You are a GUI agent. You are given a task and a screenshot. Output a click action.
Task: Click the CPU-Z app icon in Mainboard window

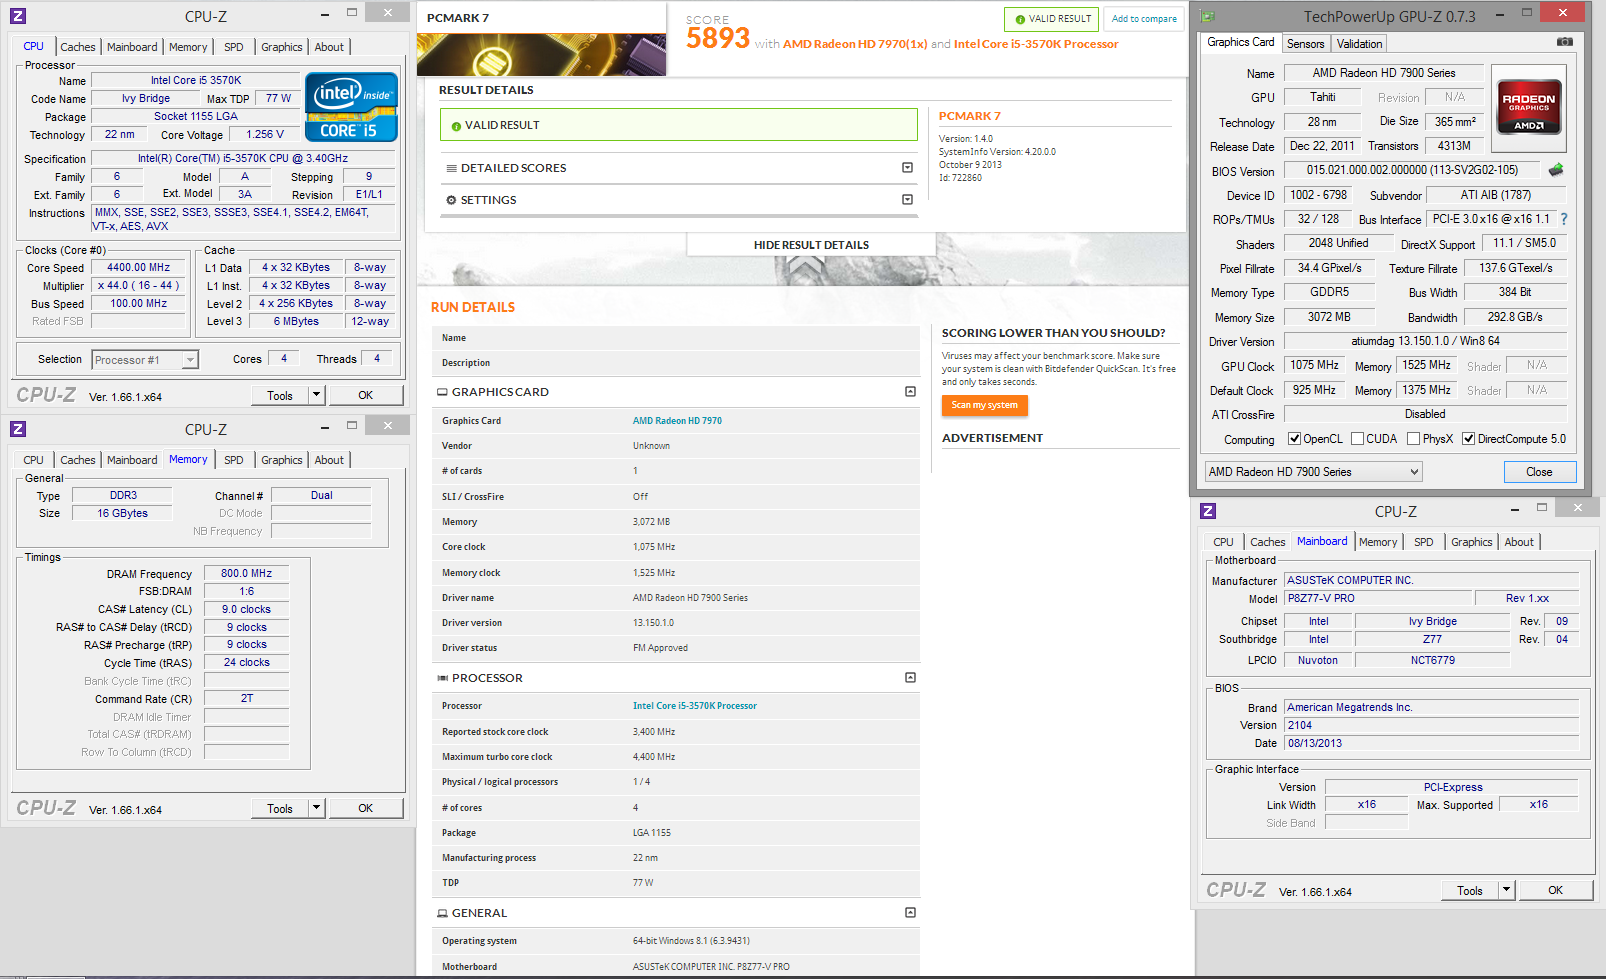1208,511
